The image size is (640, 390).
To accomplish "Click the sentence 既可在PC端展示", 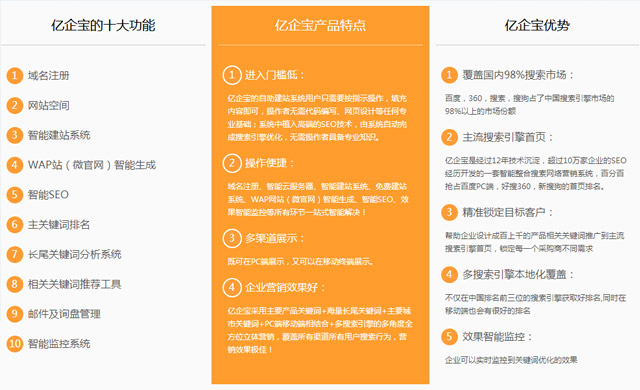I will [x=300, y=261].
